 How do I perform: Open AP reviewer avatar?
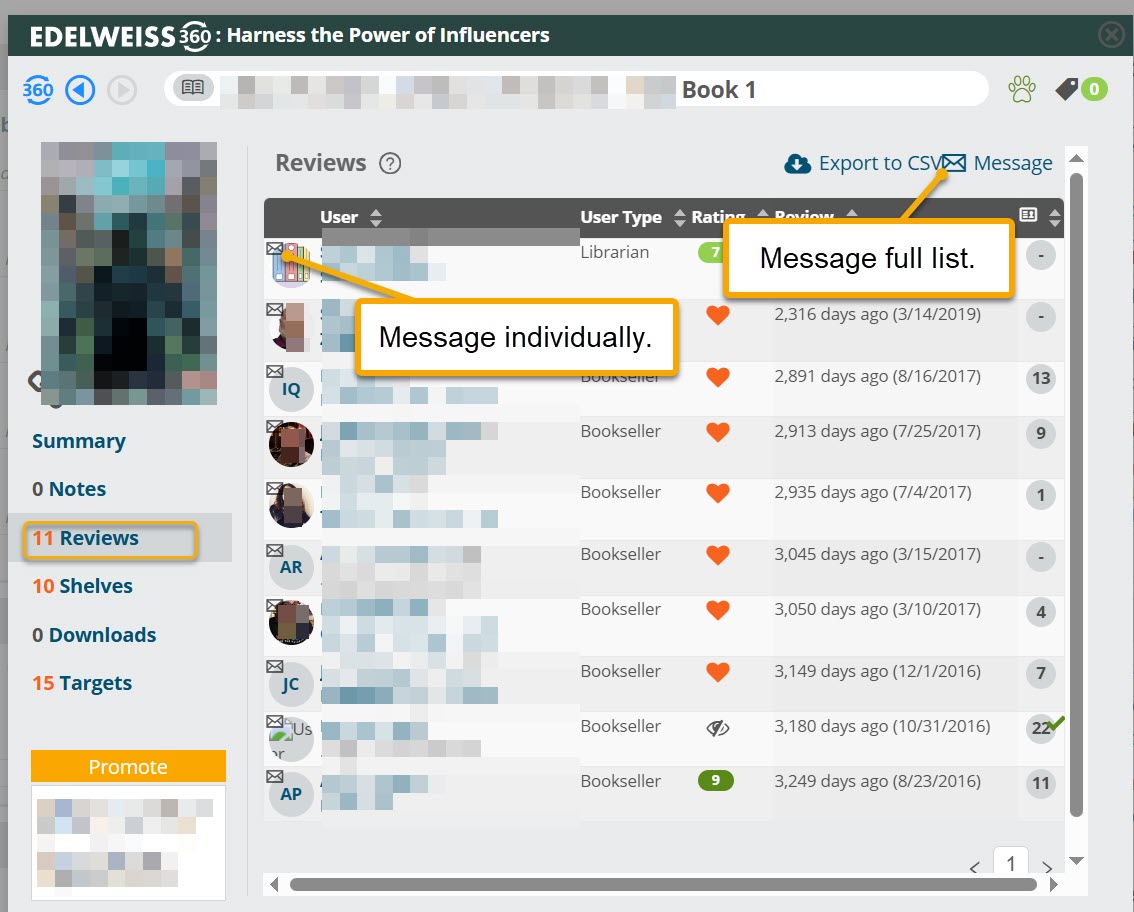pos(291,795)
